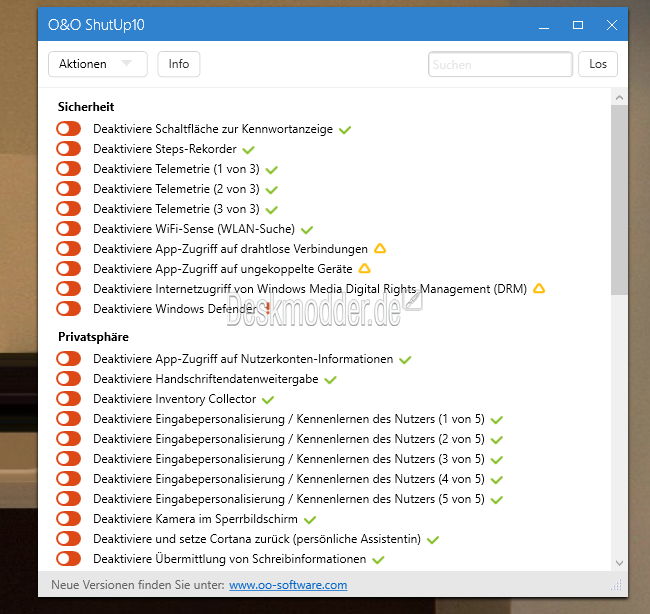Image resolution: width=650 pixels, height=614 pixels.
Task: Focus the Suchen search field
Action: [x=500, y=64]
